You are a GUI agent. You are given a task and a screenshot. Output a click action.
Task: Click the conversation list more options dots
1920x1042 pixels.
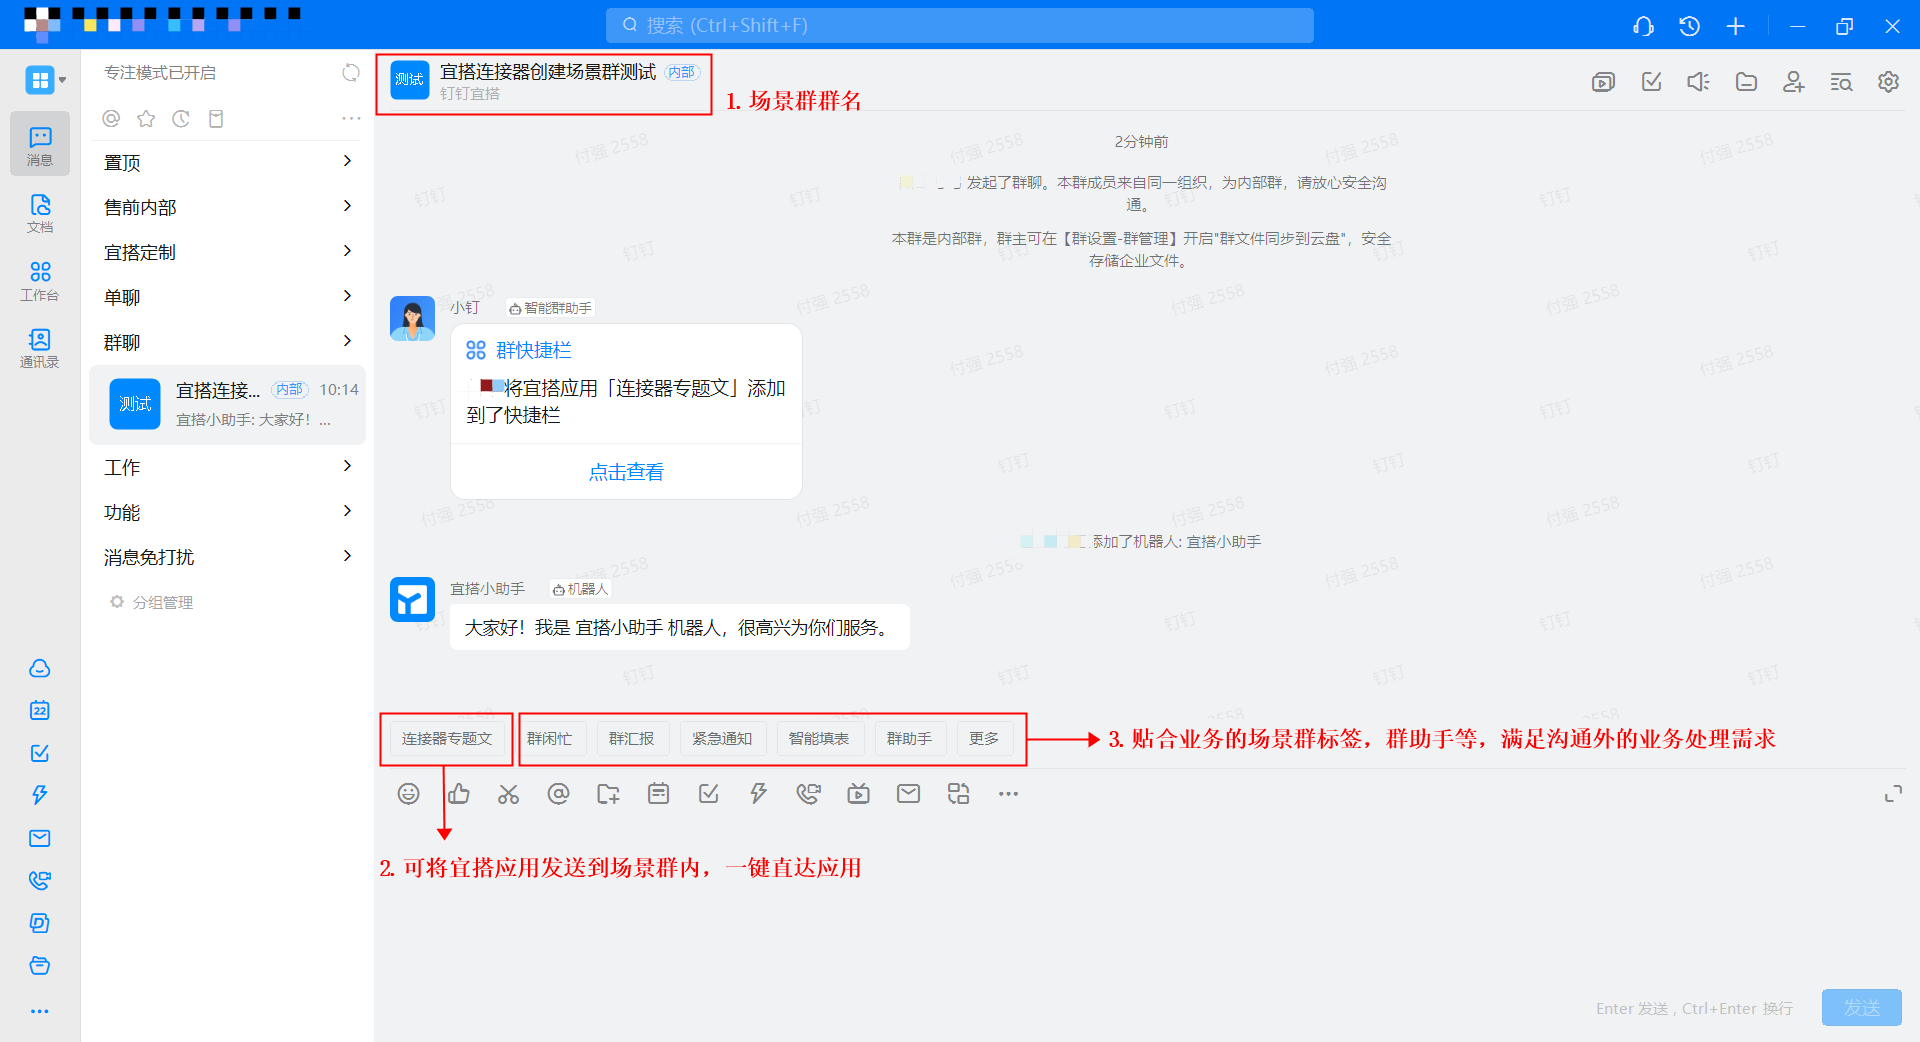click(351, 119)
